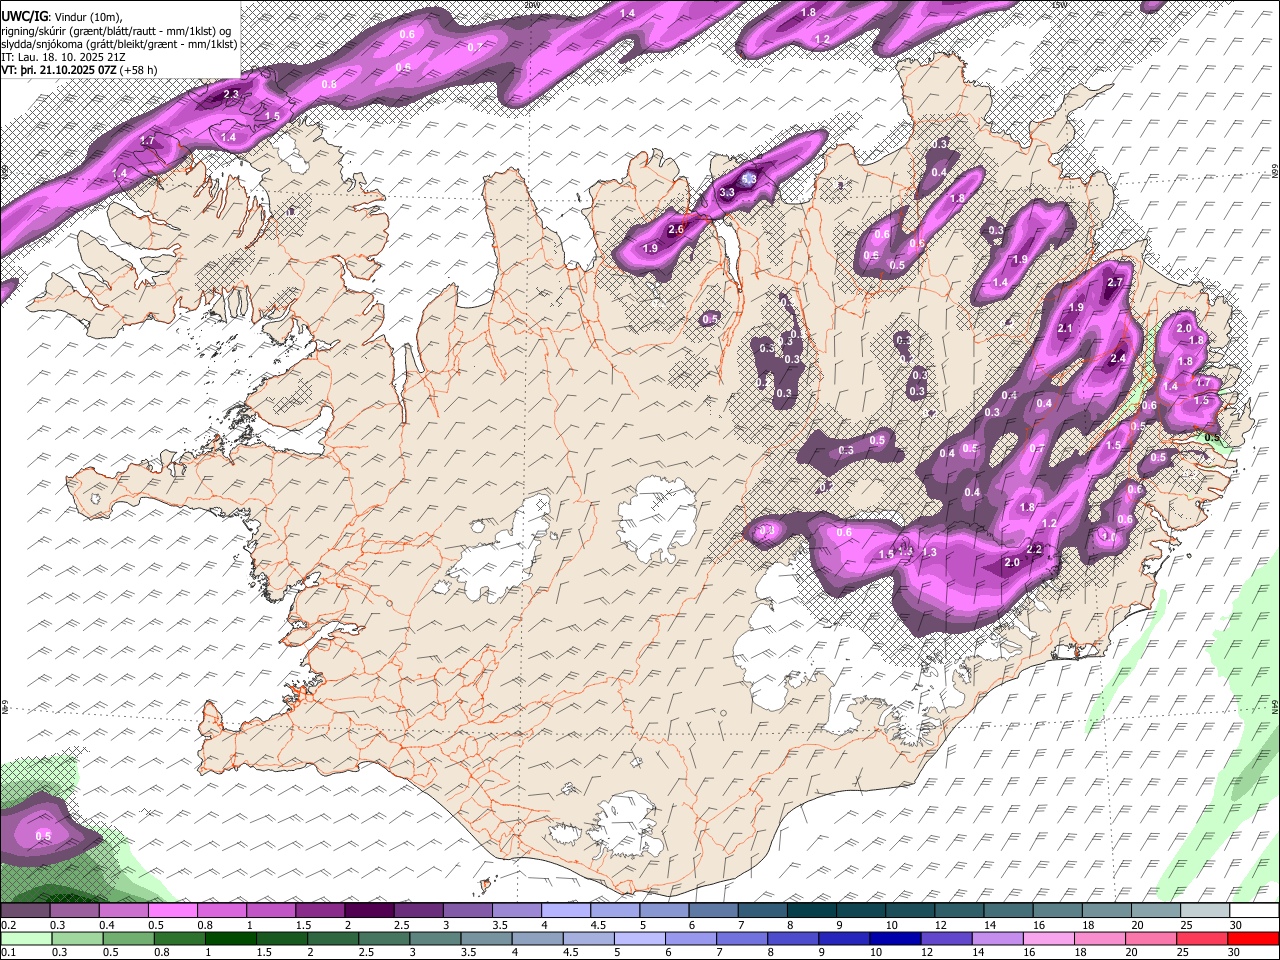The image size is (1280, 960).
Task: Click the pink 16 swatch in the rain scale
Action: pos(1048,938)
